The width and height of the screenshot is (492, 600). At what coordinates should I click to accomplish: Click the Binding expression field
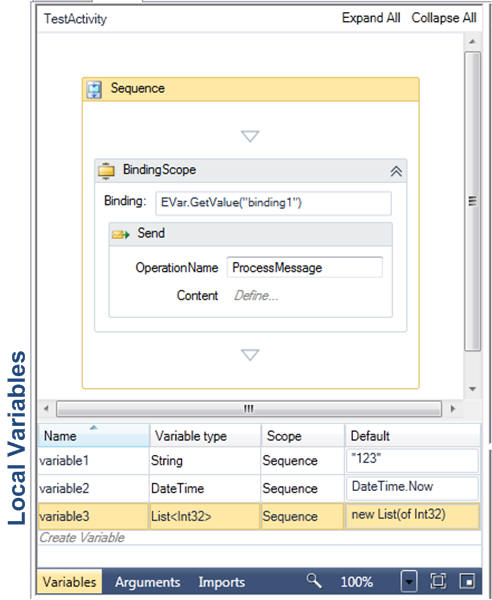pyautogui.click(x=273, y=203)
